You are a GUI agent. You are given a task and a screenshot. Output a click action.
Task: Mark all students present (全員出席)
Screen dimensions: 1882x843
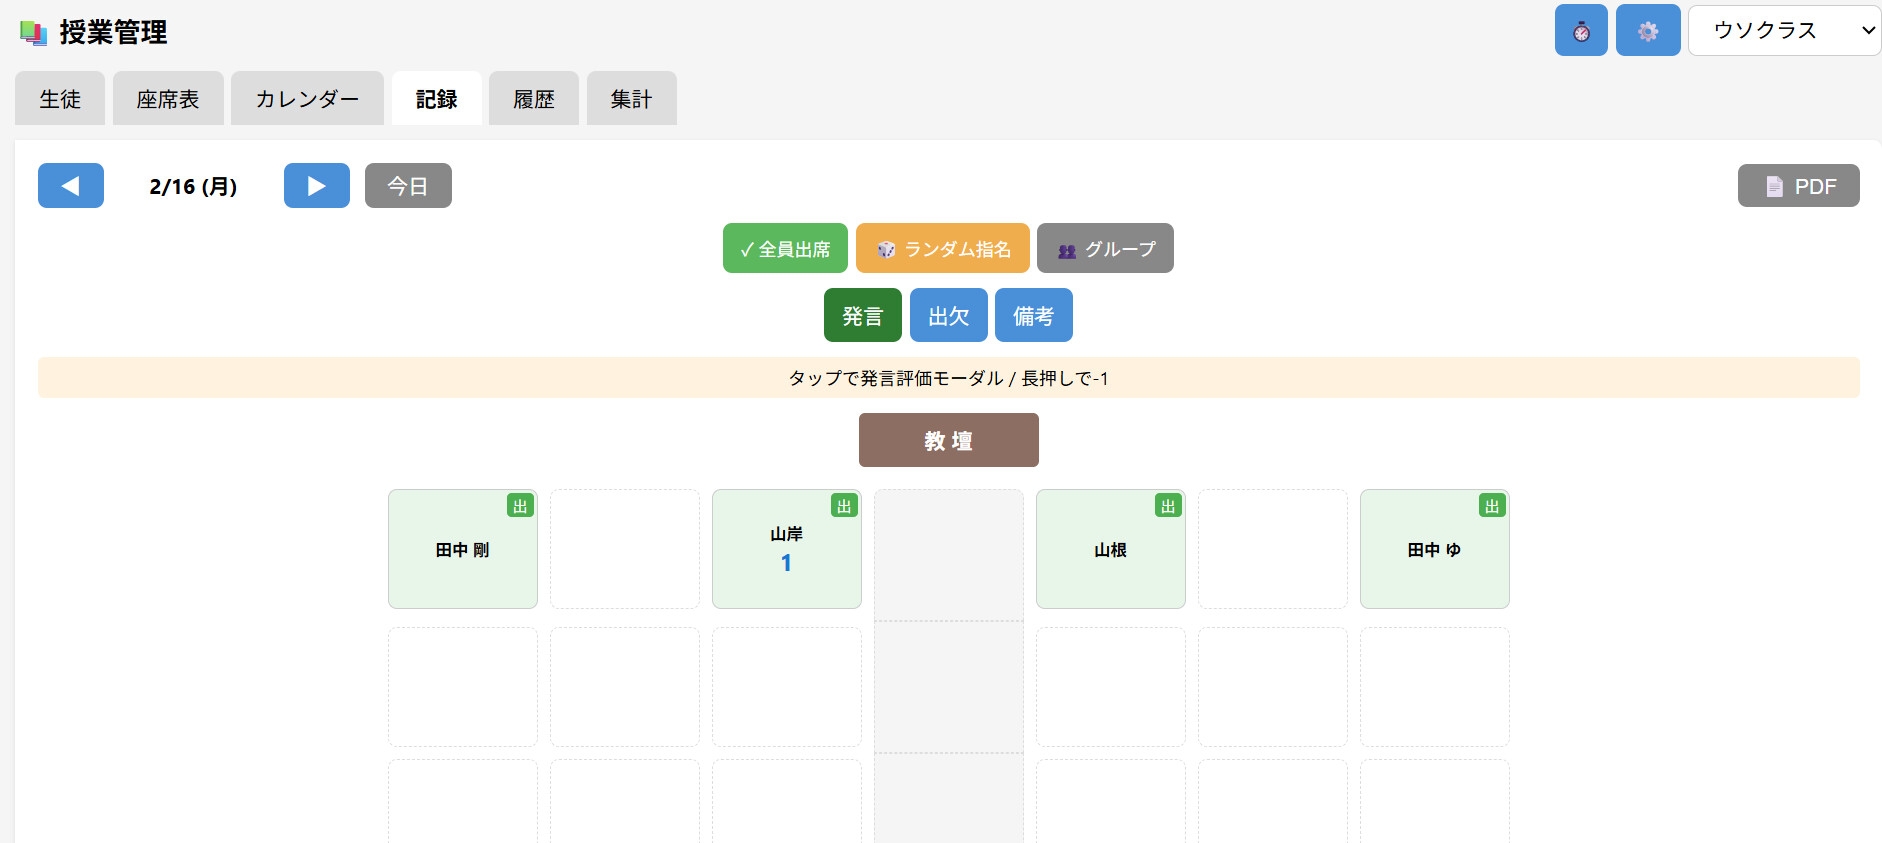pyautogui.click(x=785, y=249)
